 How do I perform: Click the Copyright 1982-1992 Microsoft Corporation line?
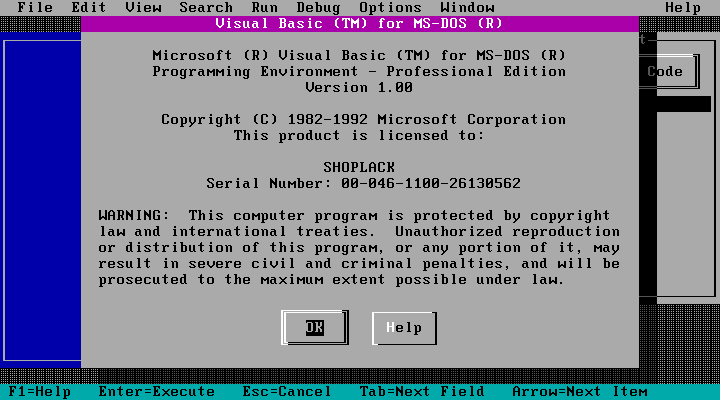(363, 119)
